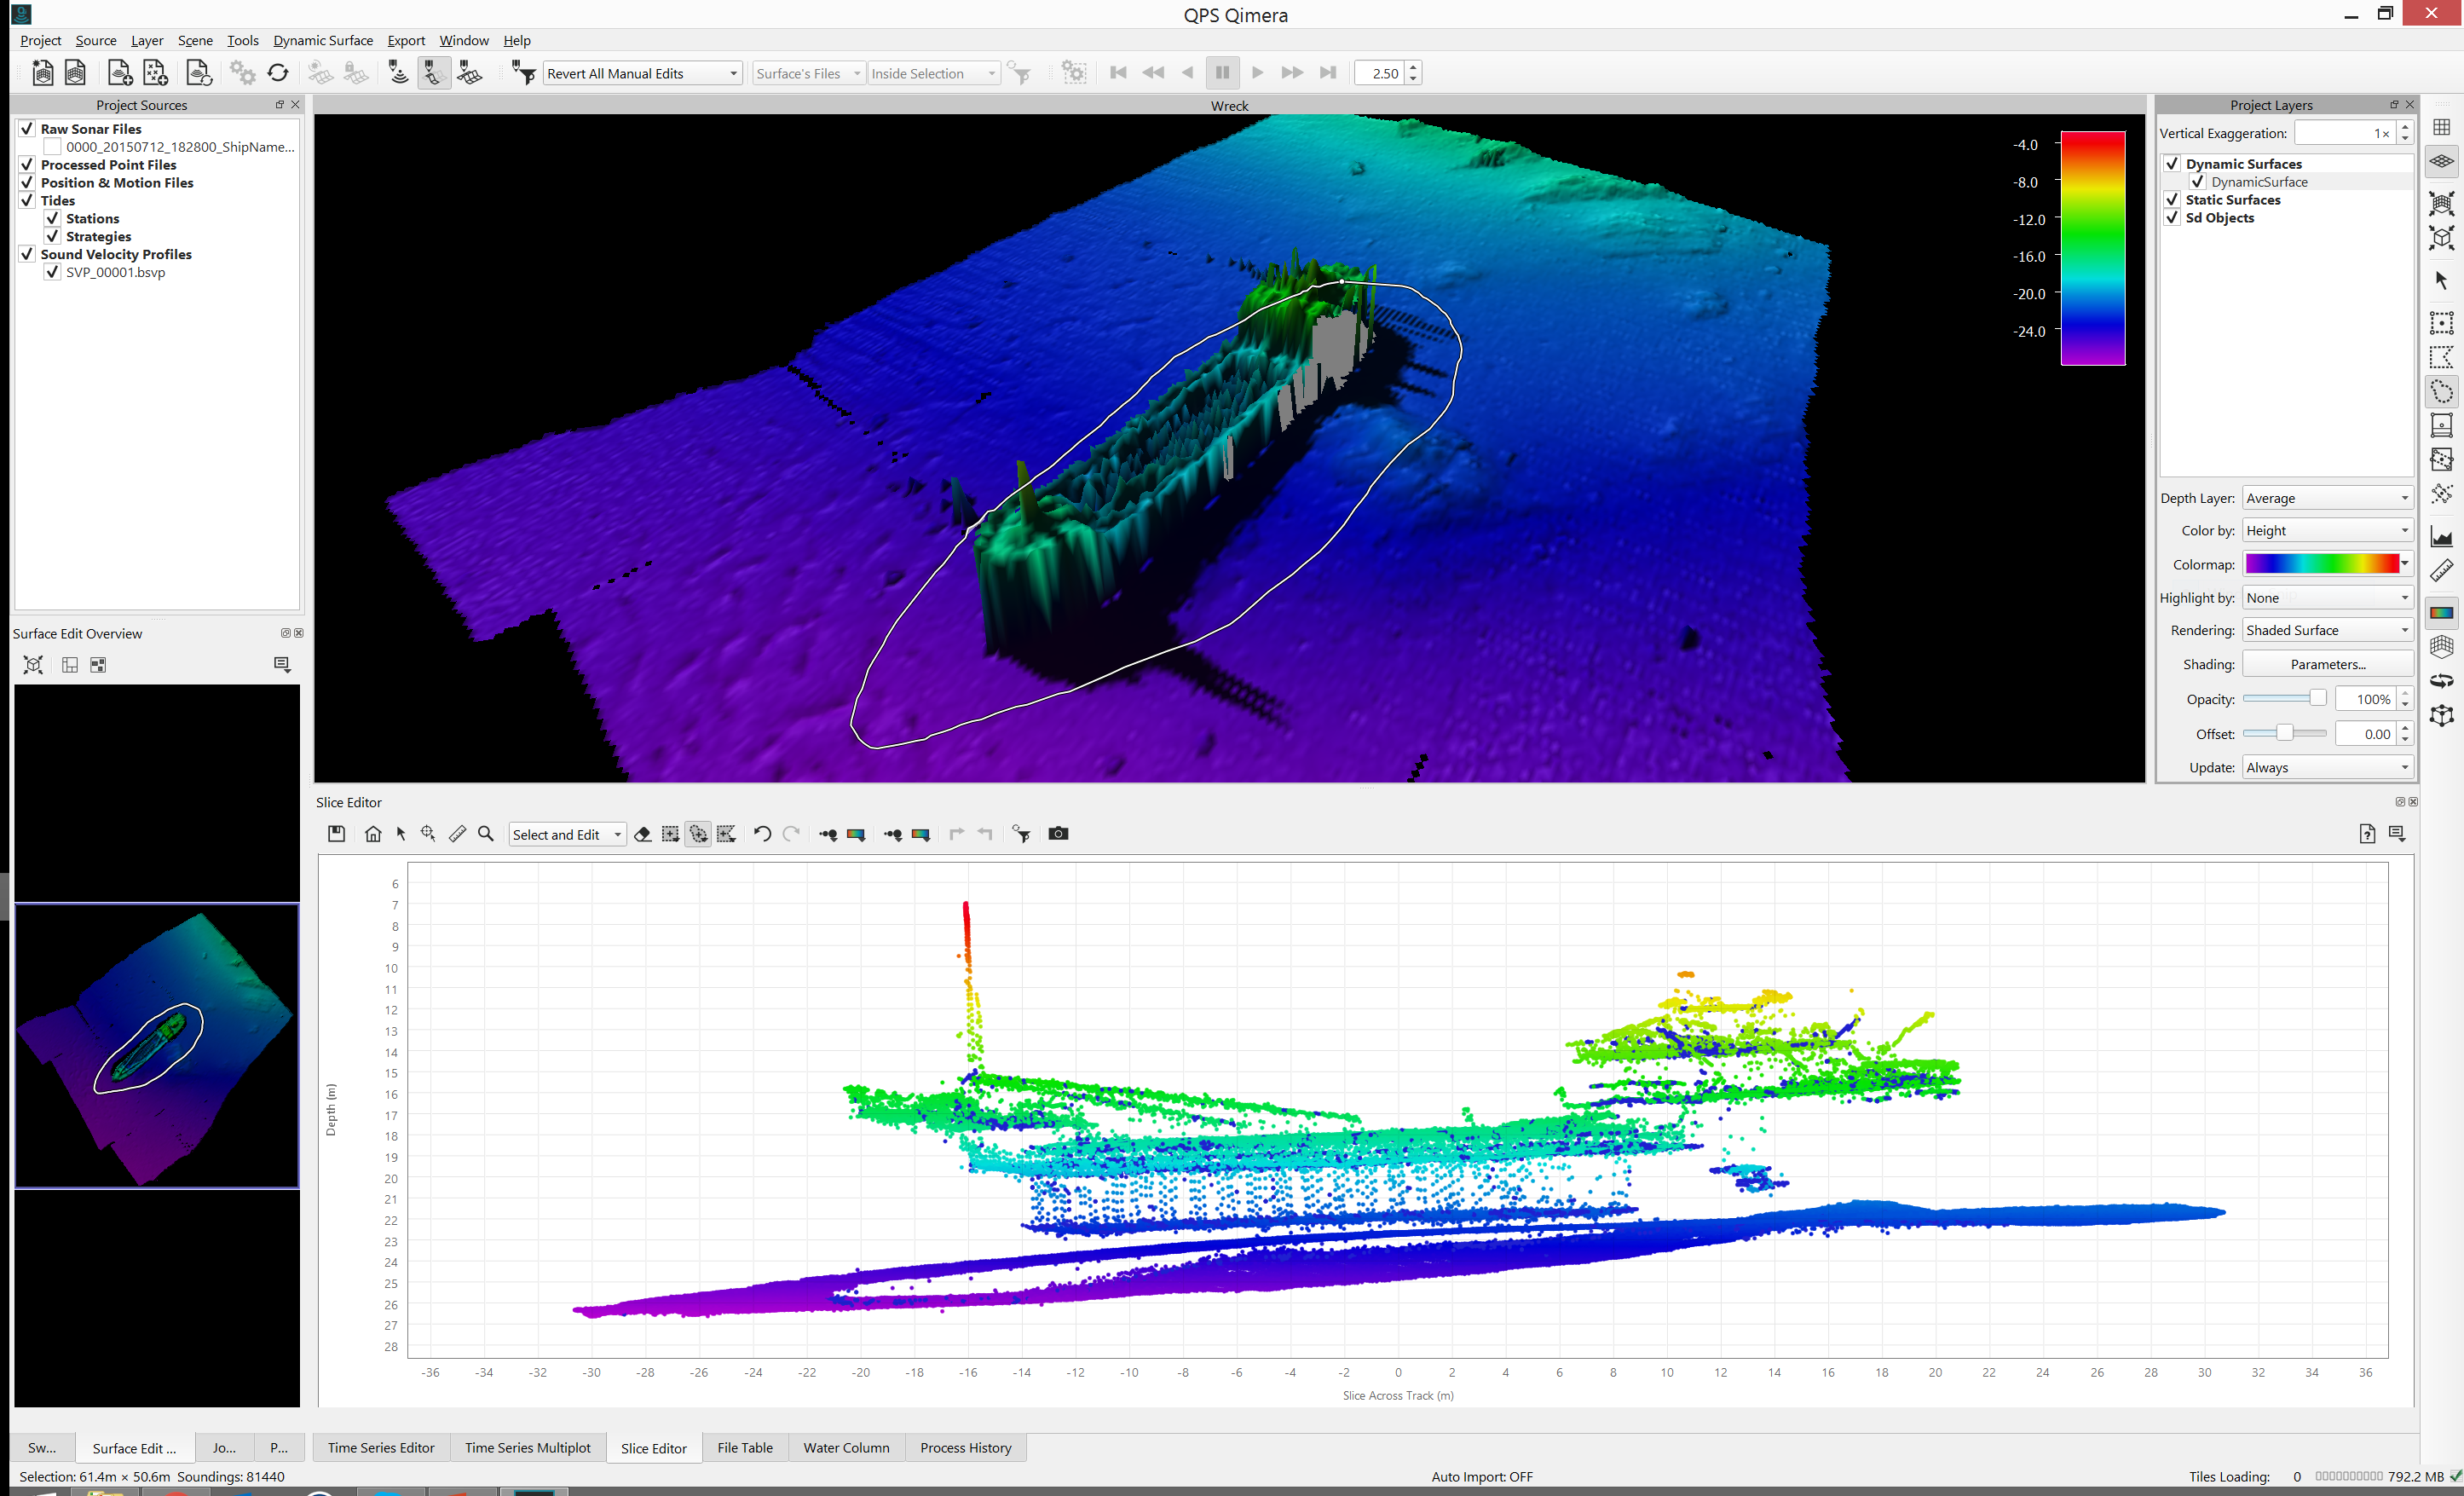
Task: Expand the Select and Edit mode dropdown
Action: (x=567, y=835)
